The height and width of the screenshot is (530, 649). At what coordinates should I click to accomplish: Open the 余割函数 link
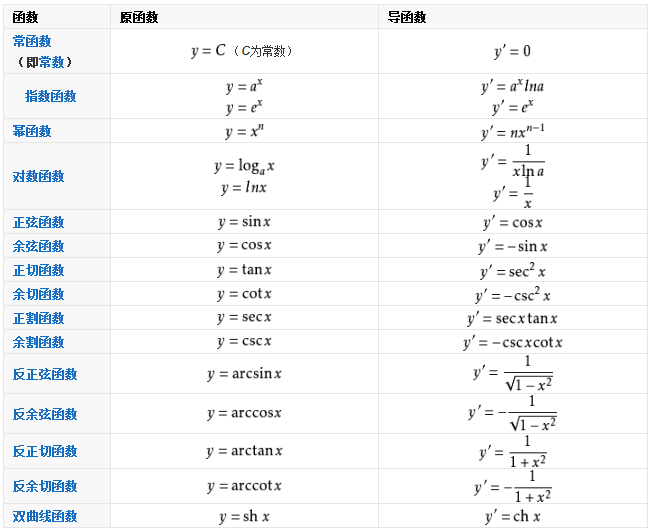38,342
